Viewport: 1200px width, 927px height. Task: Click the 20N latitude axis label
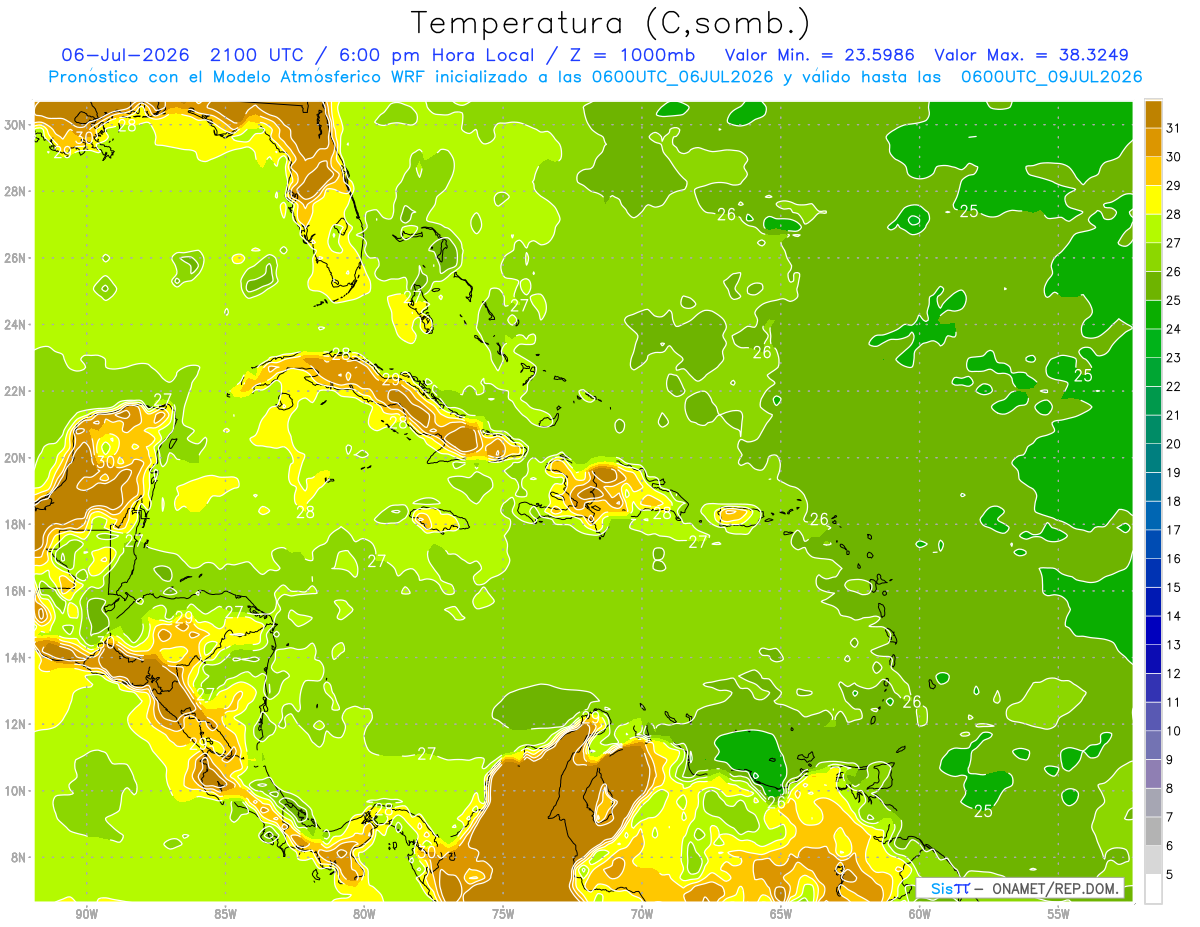pyautogui.click(x=14, y=458)
